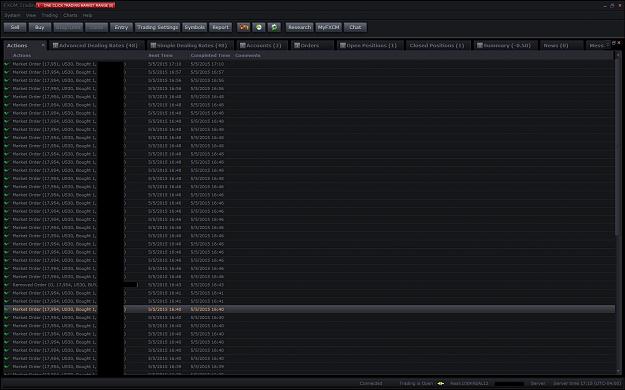Open Trading Settings
The height and width of the screenshot is (390, 625).
[157, 27]
